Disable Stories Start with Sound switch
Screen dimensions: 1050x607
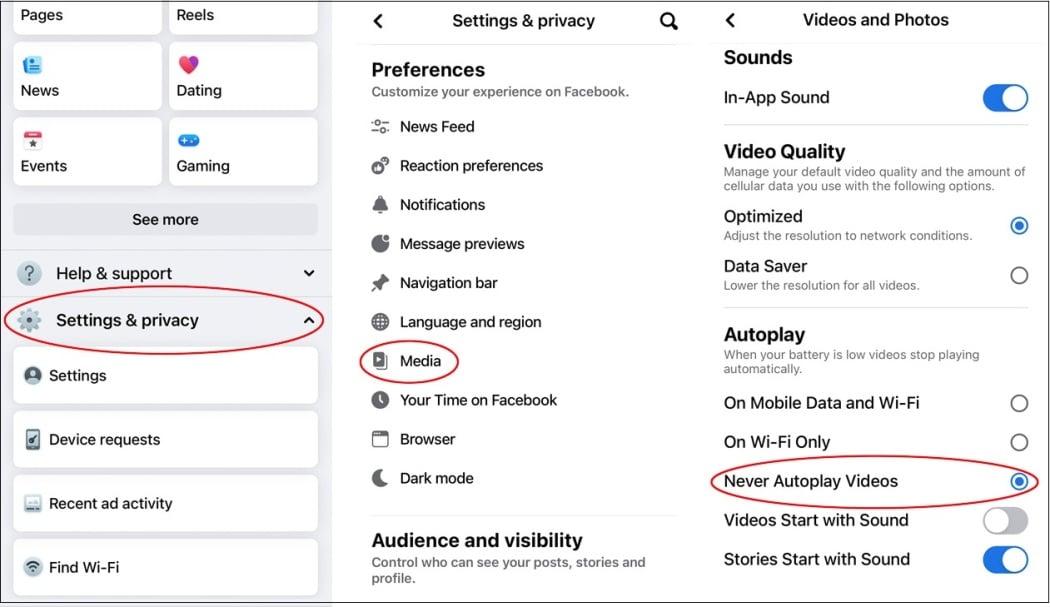pos(1005,559)
